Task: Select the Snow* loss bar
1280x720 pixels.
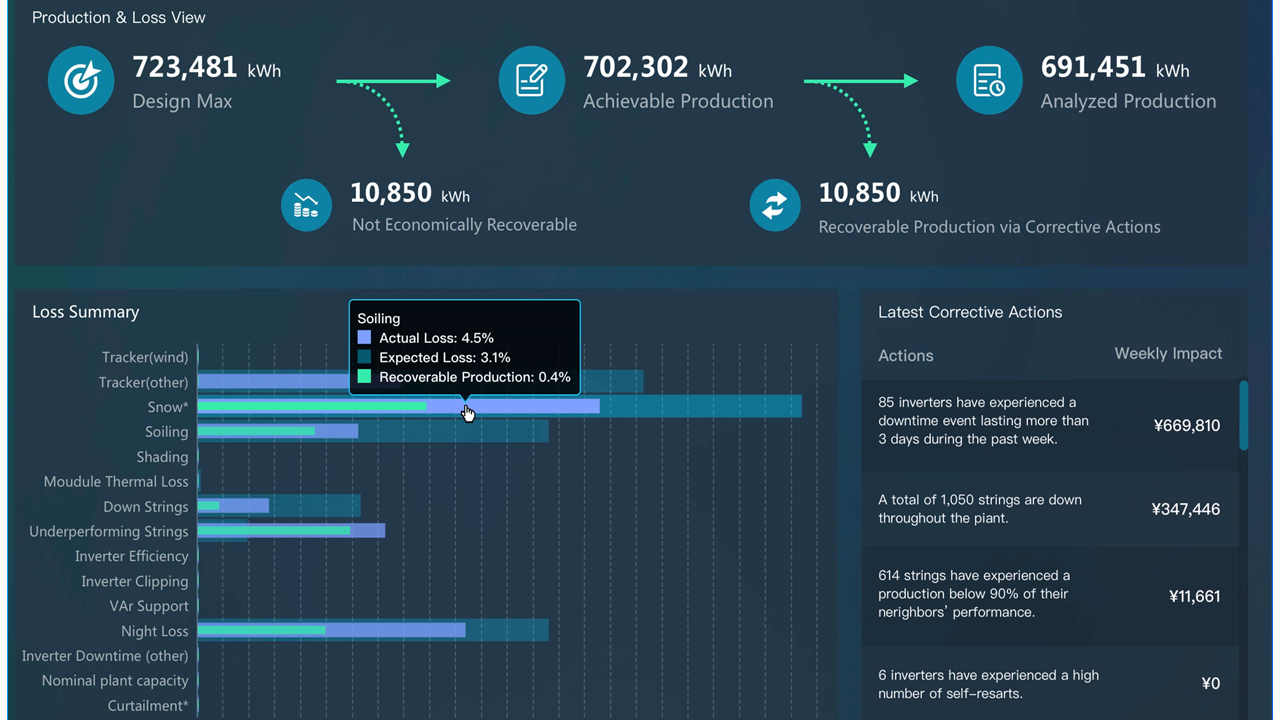Action: 499,406
